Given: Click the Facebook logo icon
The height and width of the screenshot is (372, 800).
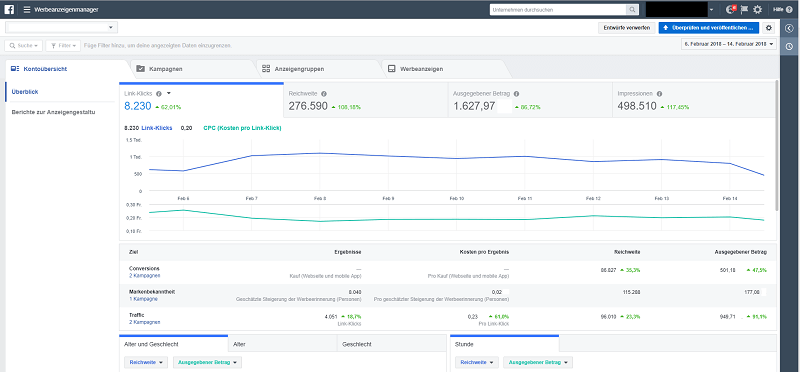Looking at the screenshot, I should pyautogui.click(x=9, y=9).
